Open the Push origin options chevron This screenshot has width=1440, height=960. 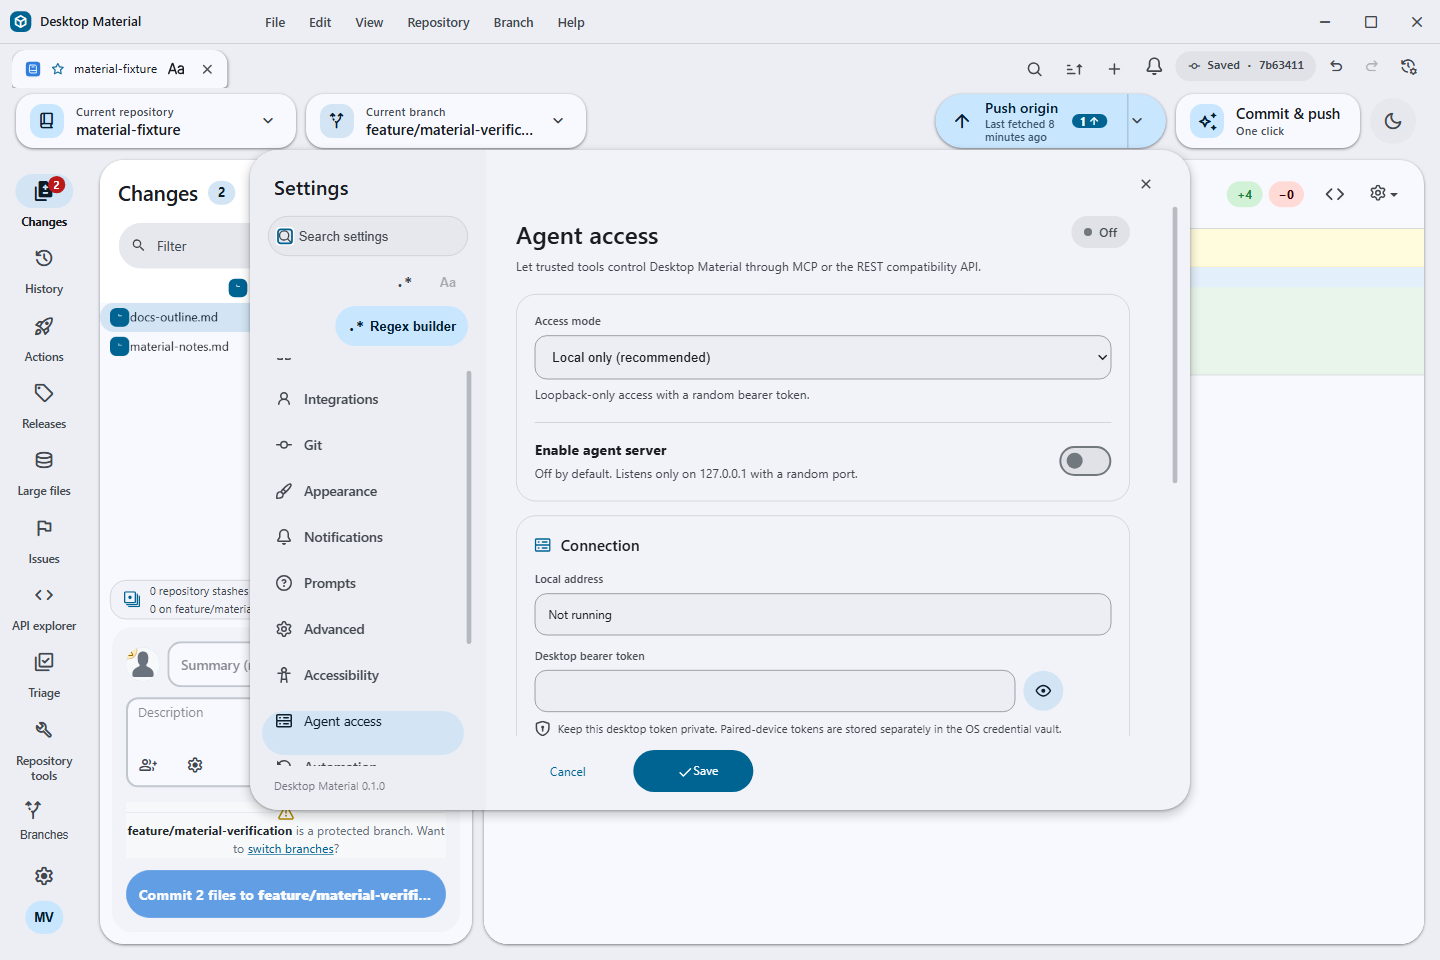1137,121
